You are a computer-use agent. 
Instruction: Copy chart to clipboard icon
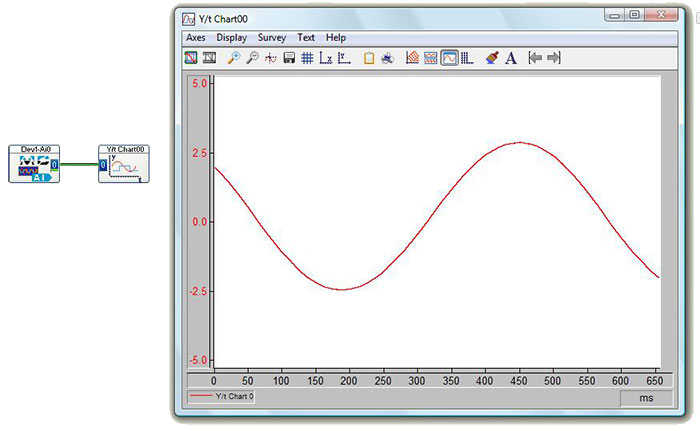point(369,58)
